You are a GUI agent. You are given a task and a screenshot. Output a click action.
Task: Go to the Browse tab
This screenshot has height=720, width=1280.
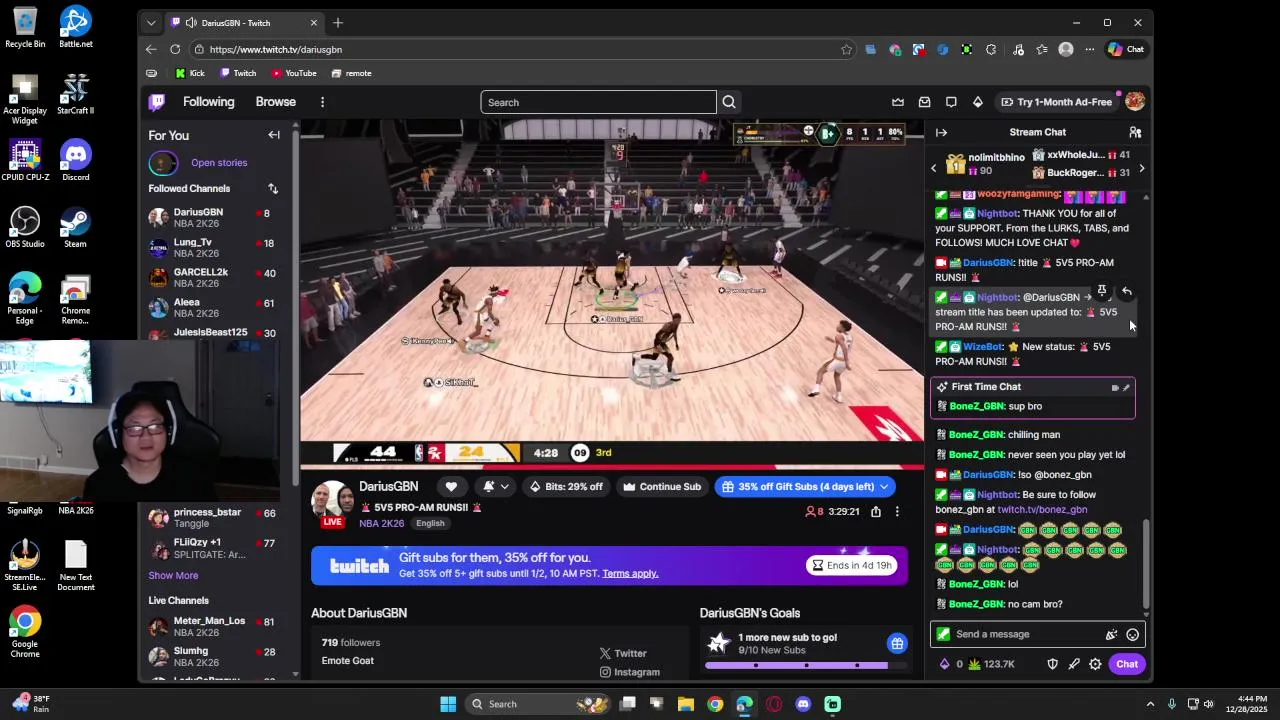[275, 102]
